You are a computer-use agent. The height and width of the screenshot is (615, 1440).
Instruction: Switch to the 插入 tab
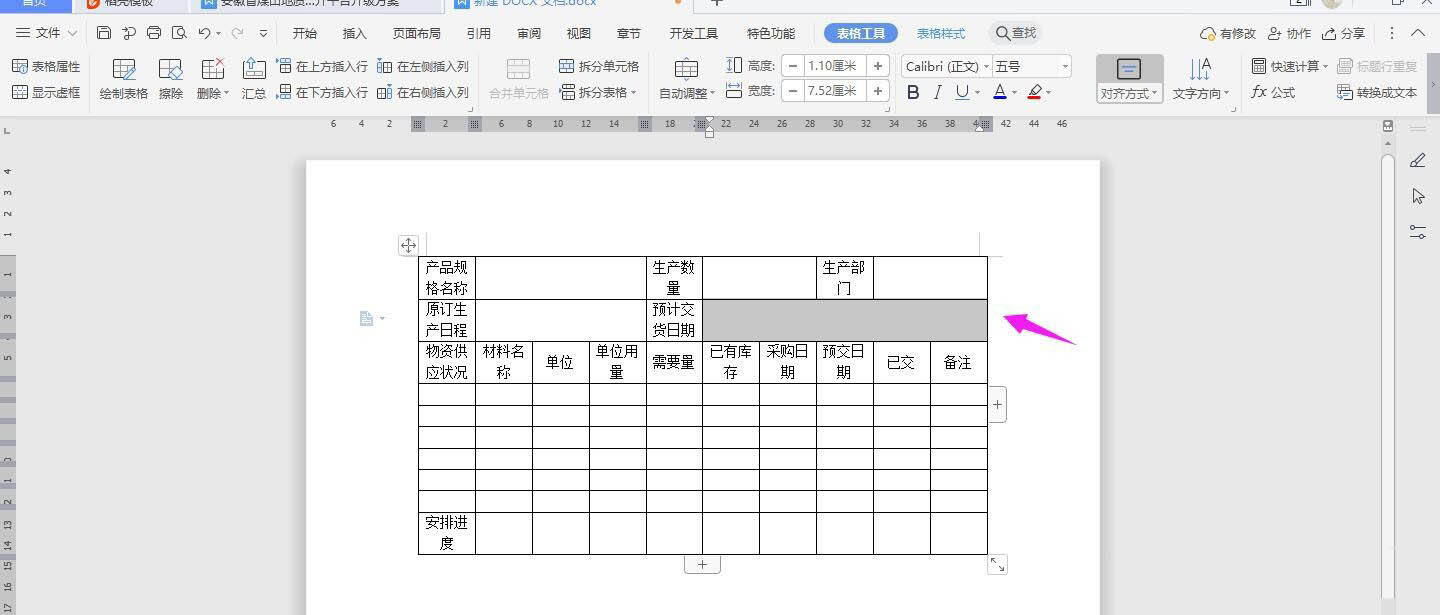(355, 33)
